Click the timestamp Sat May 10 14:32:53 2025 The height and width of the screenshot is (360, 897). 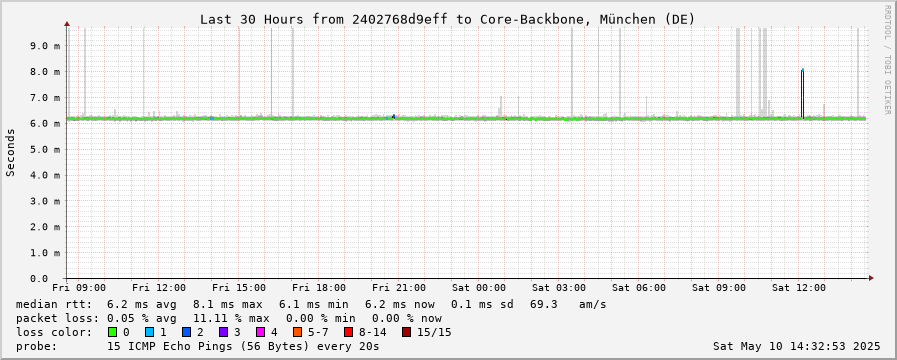(x=796, y=346)
